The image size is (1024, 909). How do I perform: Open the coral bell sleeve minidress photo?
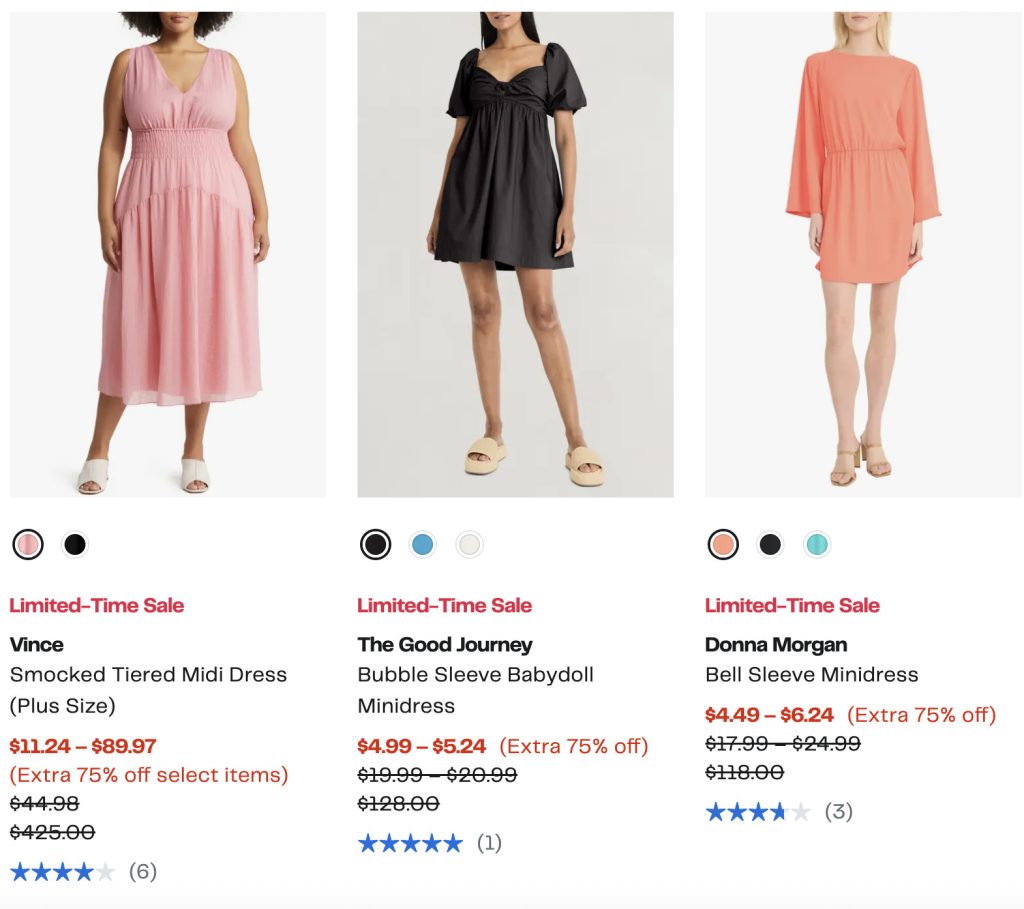click(863, 254)
